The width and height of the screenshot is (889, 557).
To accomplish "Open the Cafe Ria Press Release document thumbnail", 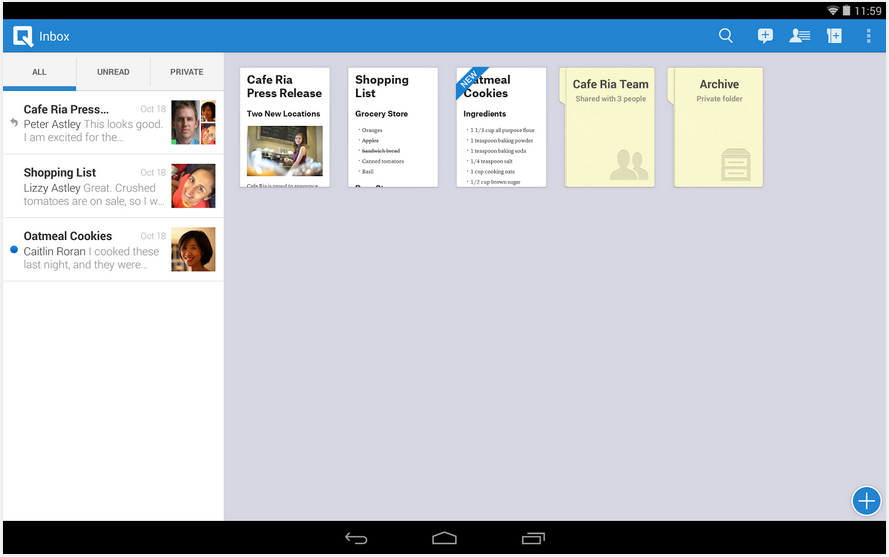I will 285,127.
